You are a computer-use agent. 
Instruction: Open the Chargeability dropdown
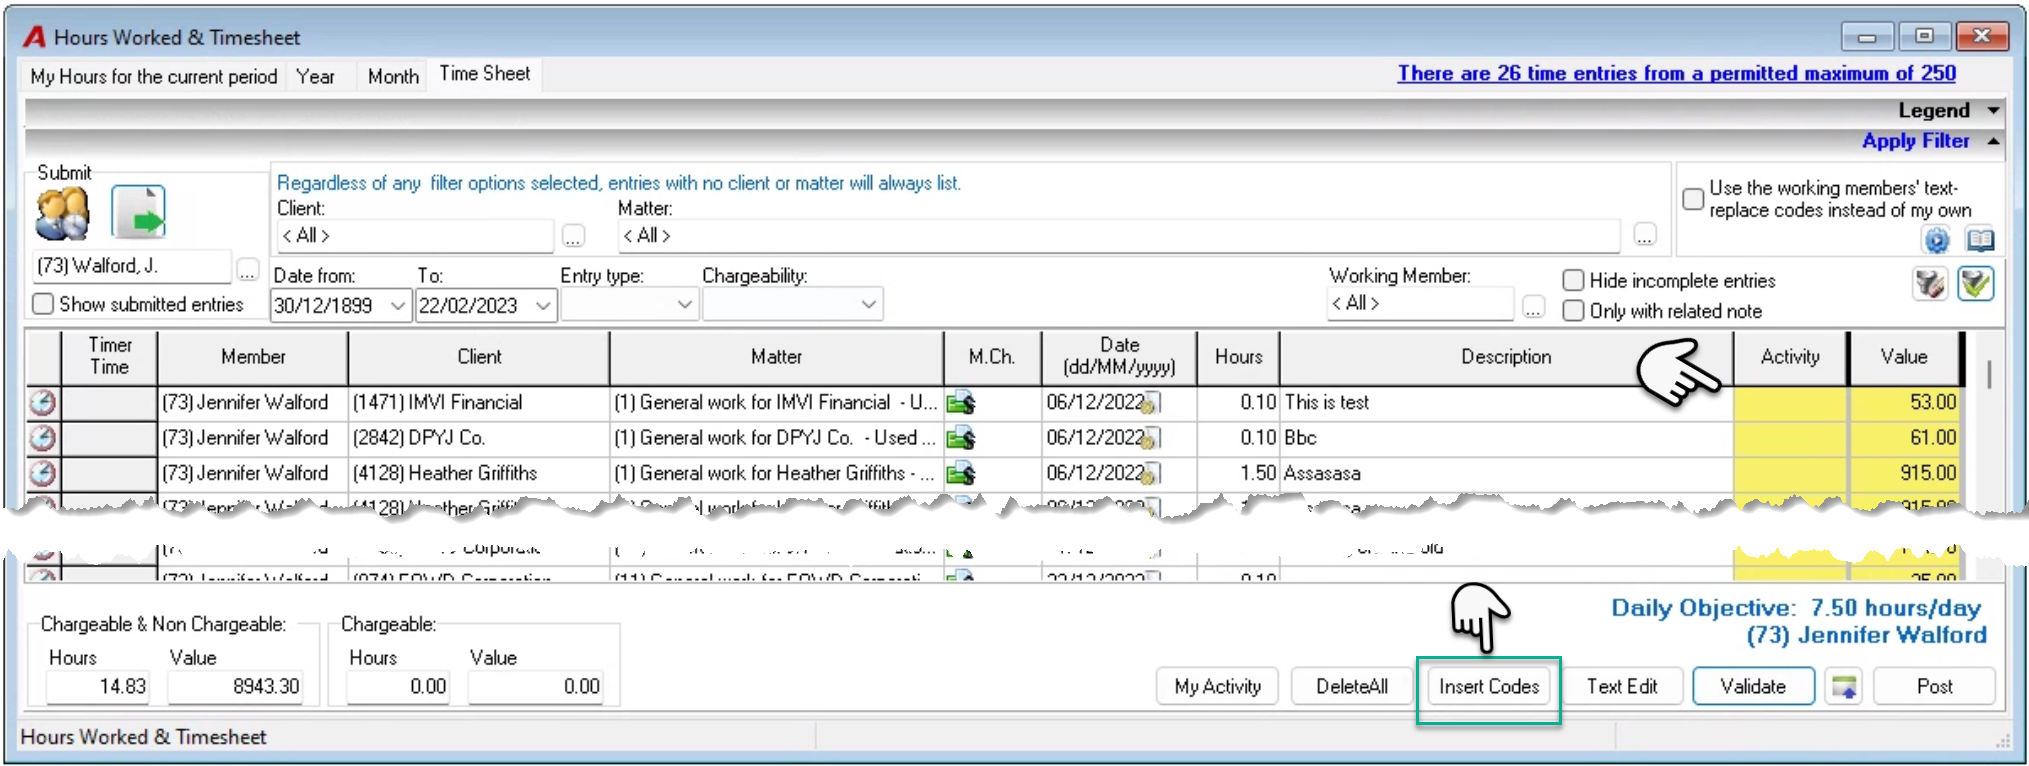point(869,304)
